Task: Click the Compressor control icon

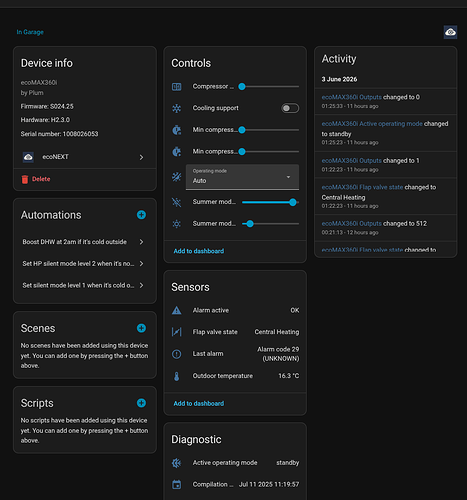Action: point(176,87)
